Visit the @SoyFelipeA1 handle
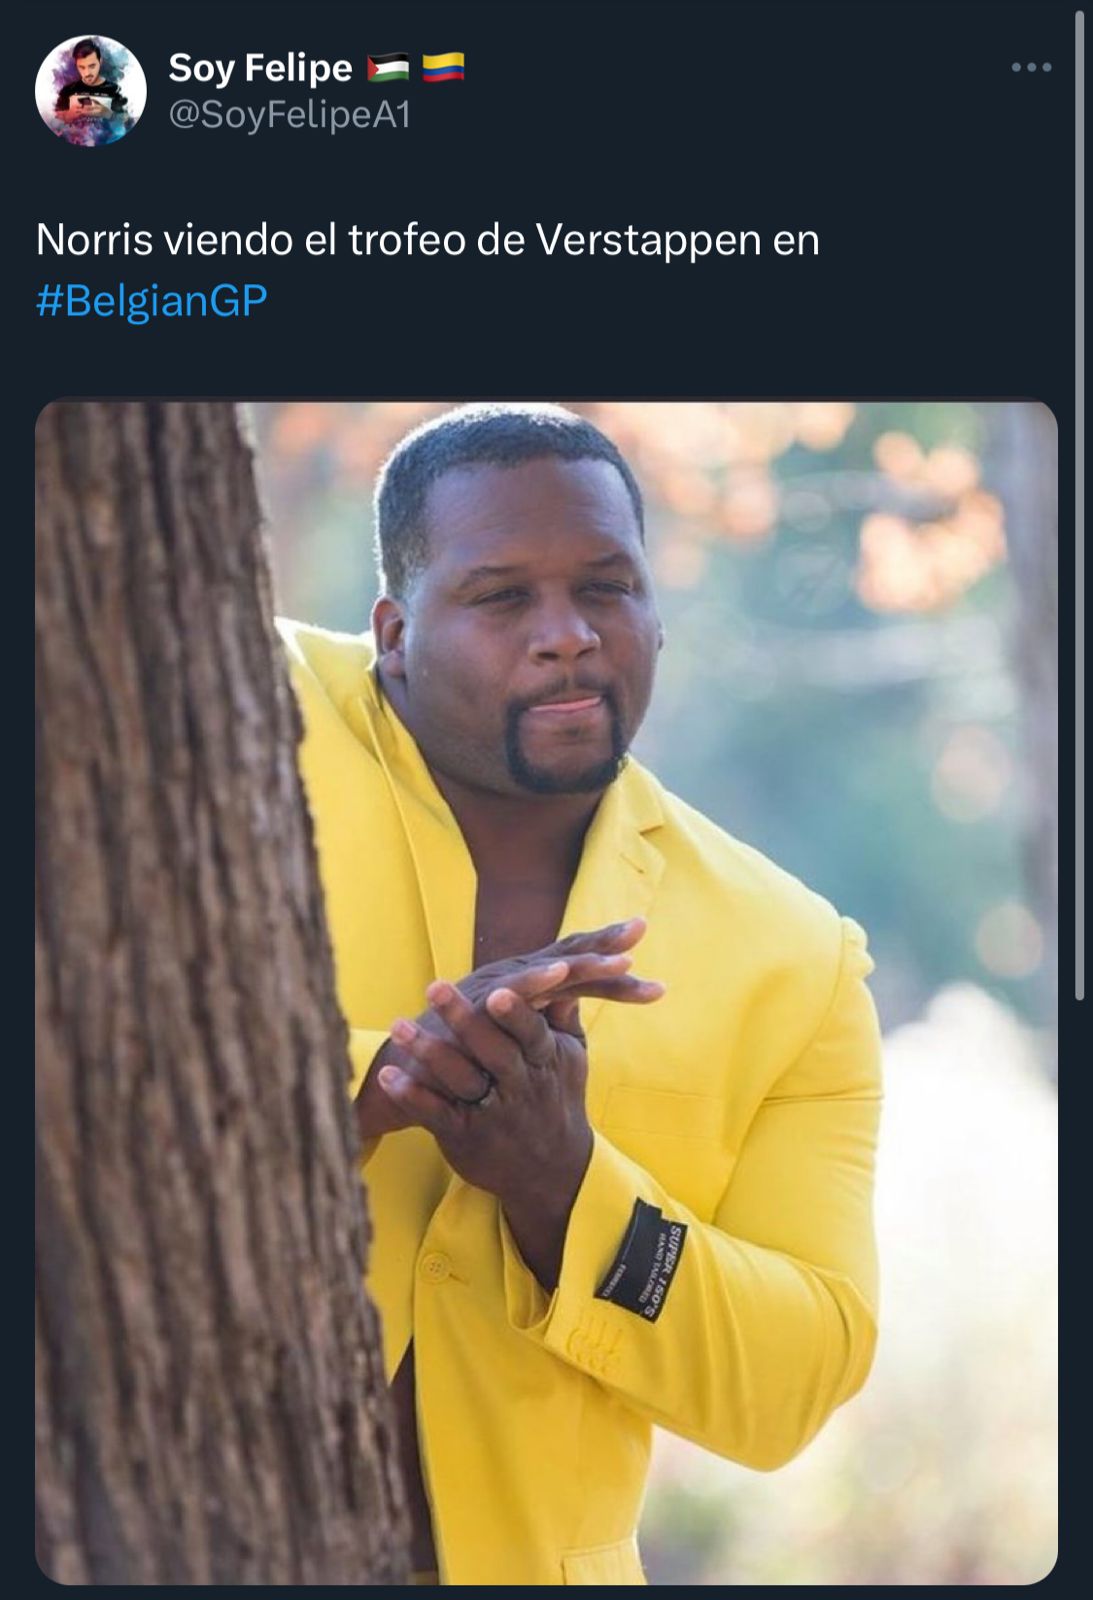 [290, 115]
